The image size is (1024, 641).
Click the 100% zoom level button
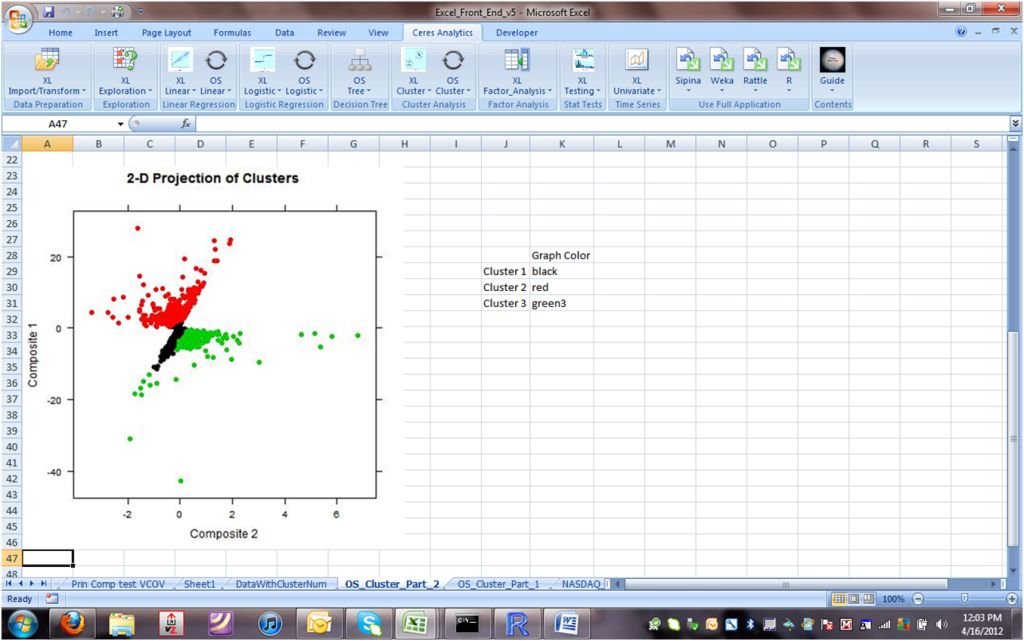(893, 599)
